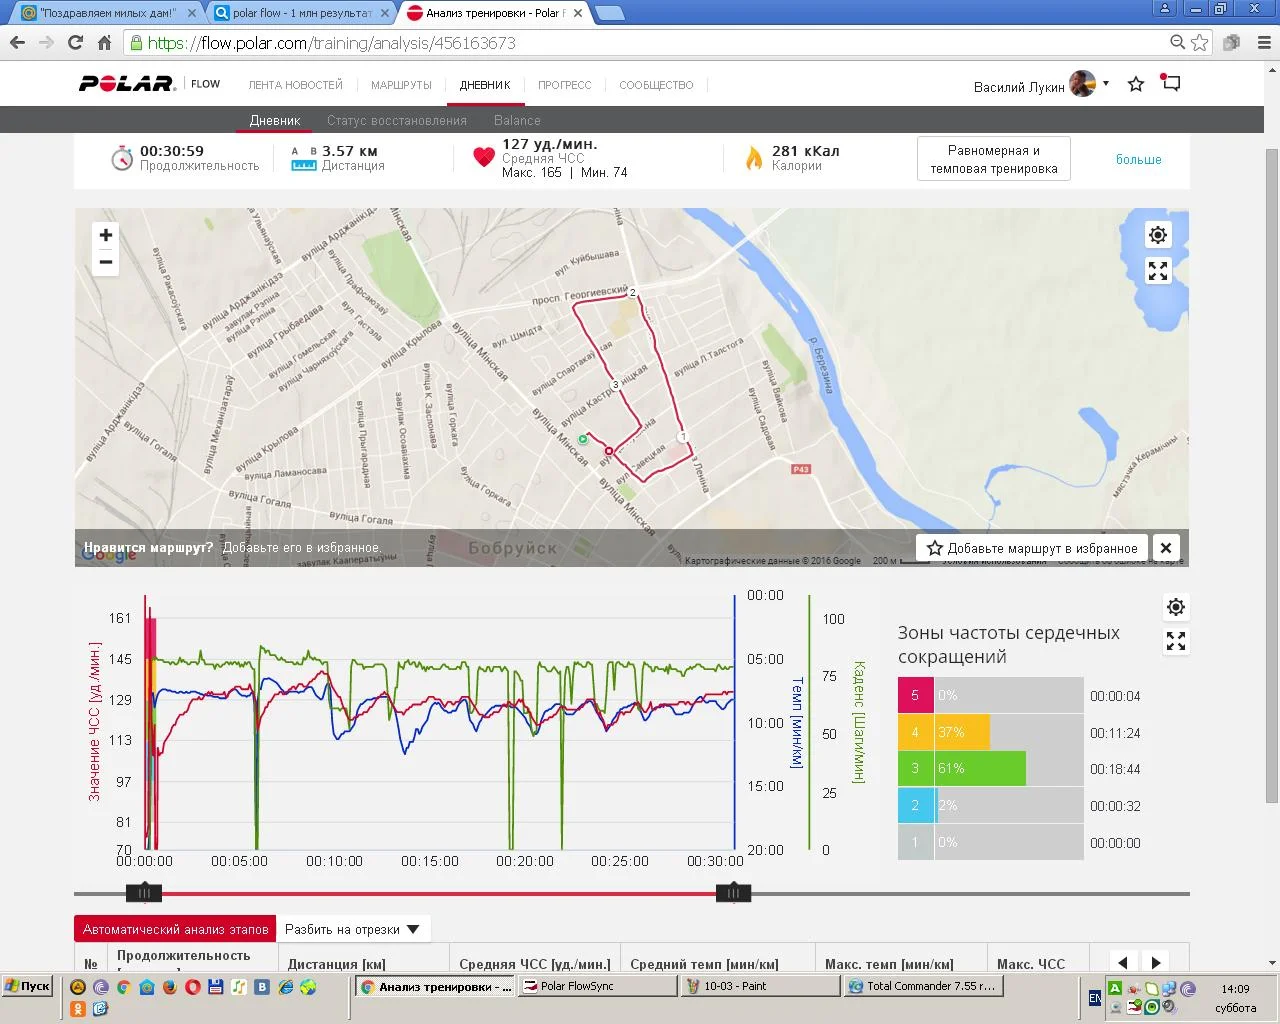Open Total Commander from the taskbar
The height and width of the screenshot is (1024, 1280).
pyautogui.click(x=921, y=986)
